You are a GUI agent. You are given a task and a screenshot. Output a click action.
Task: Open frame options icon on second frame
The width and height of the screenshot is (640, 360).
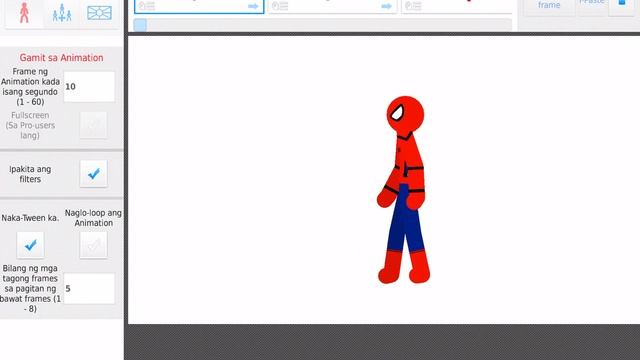pos(280,6)
